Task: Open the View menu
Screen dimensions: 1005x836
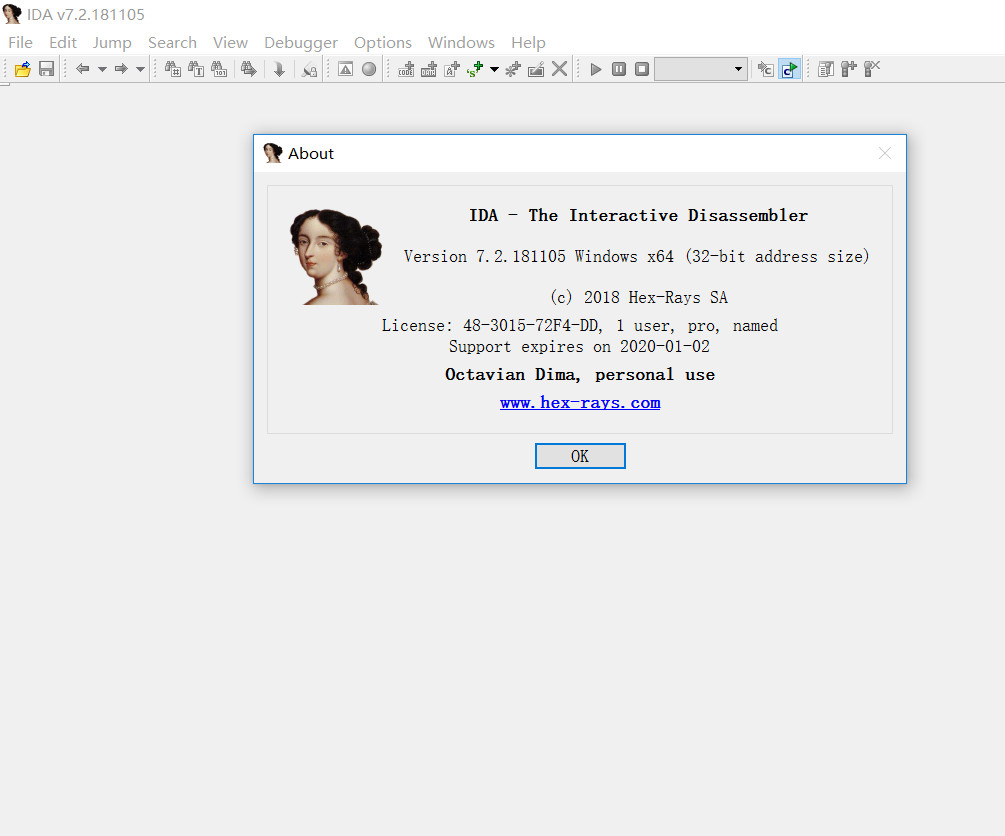Action: pos(230,42)
